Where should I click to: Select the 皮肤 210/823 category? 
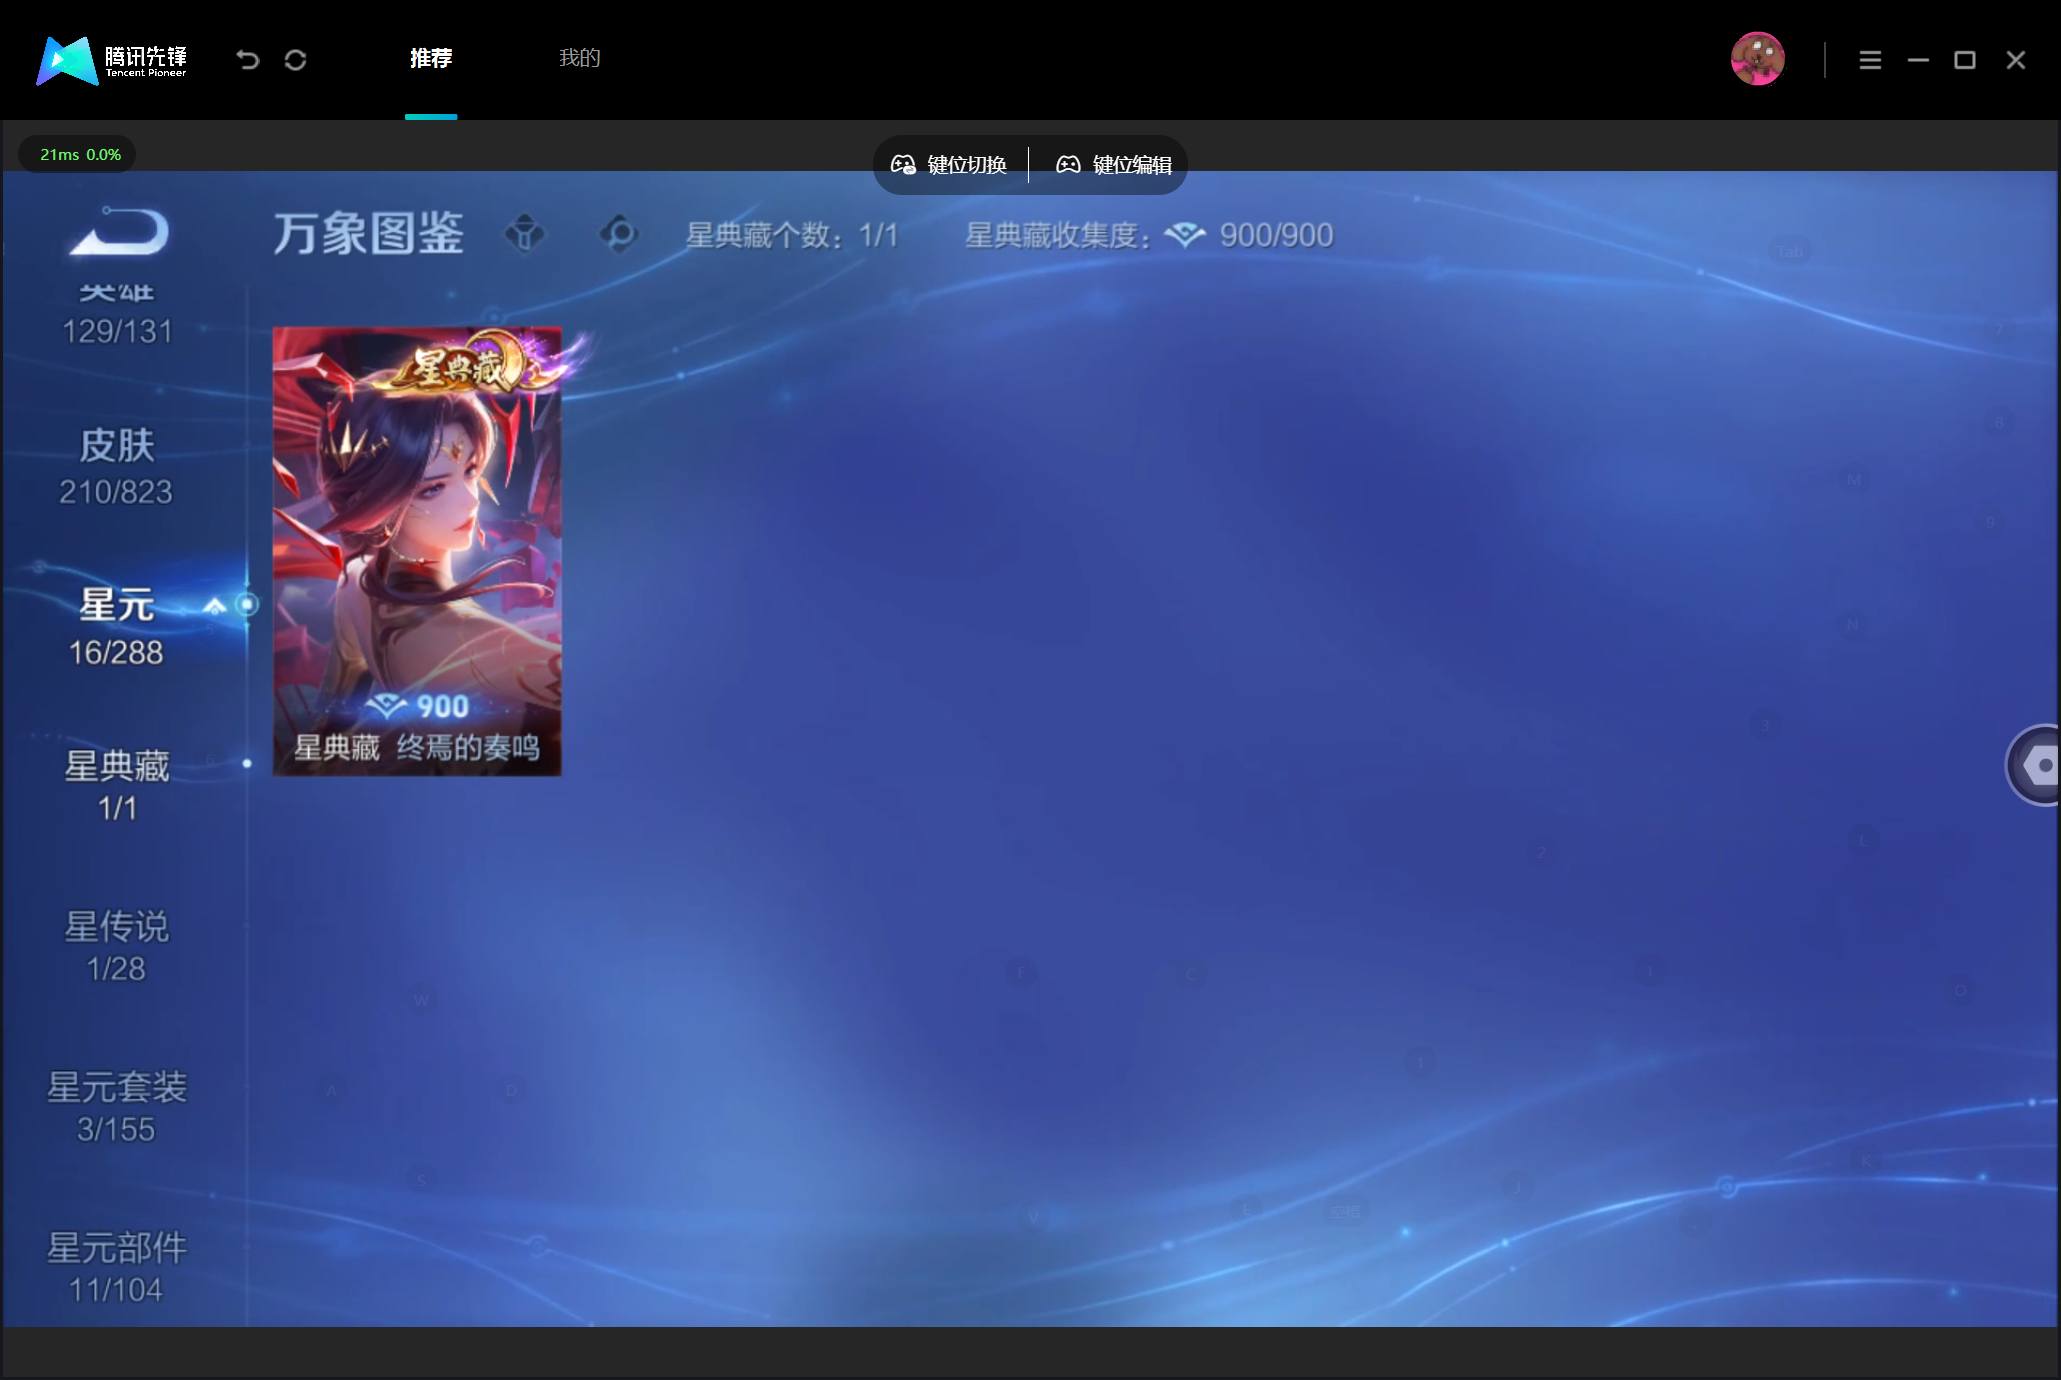tap(116, 467)
